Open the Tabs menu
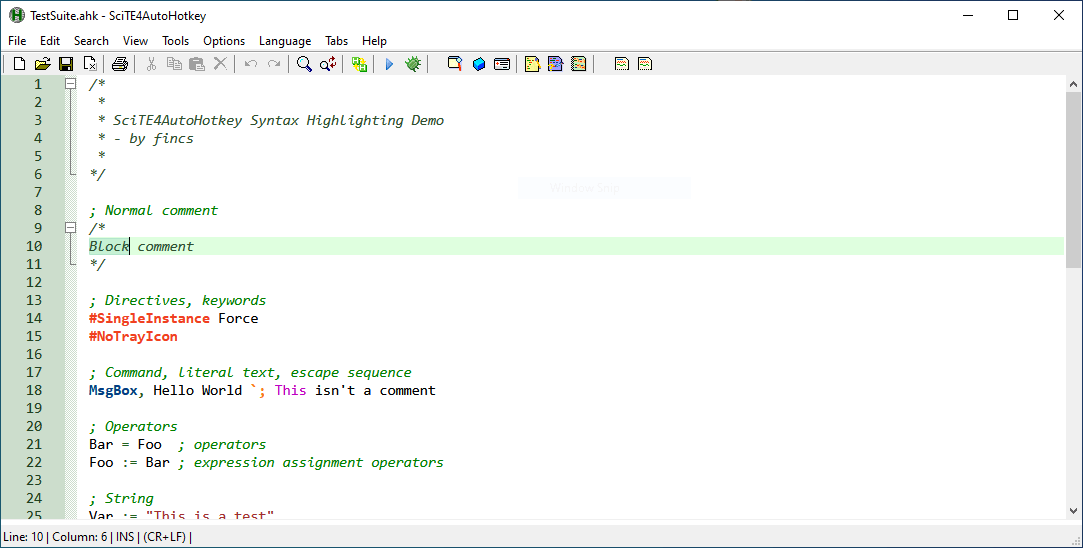This screenshot has height=548, width=1083. [x=336, y=41]
